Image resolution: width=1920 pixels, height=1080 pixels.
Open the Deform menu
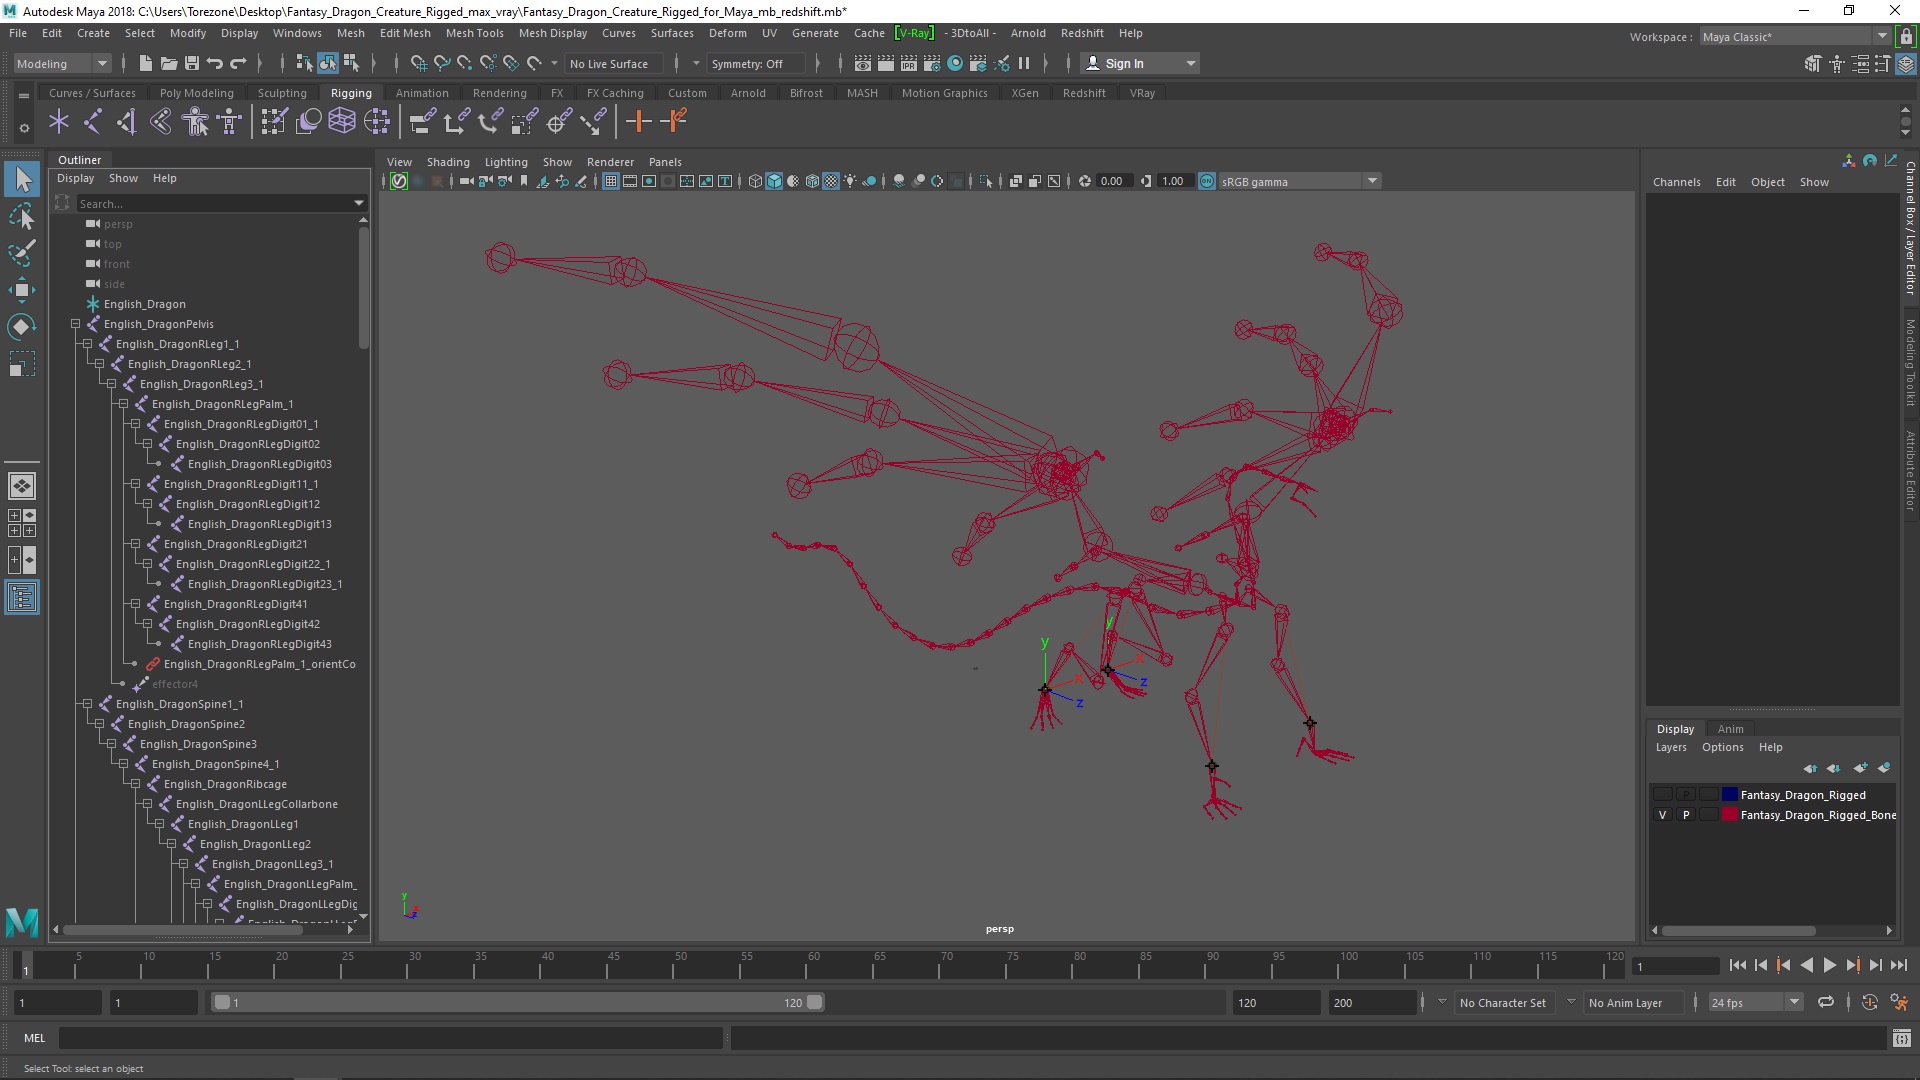[x=727, y=33]
